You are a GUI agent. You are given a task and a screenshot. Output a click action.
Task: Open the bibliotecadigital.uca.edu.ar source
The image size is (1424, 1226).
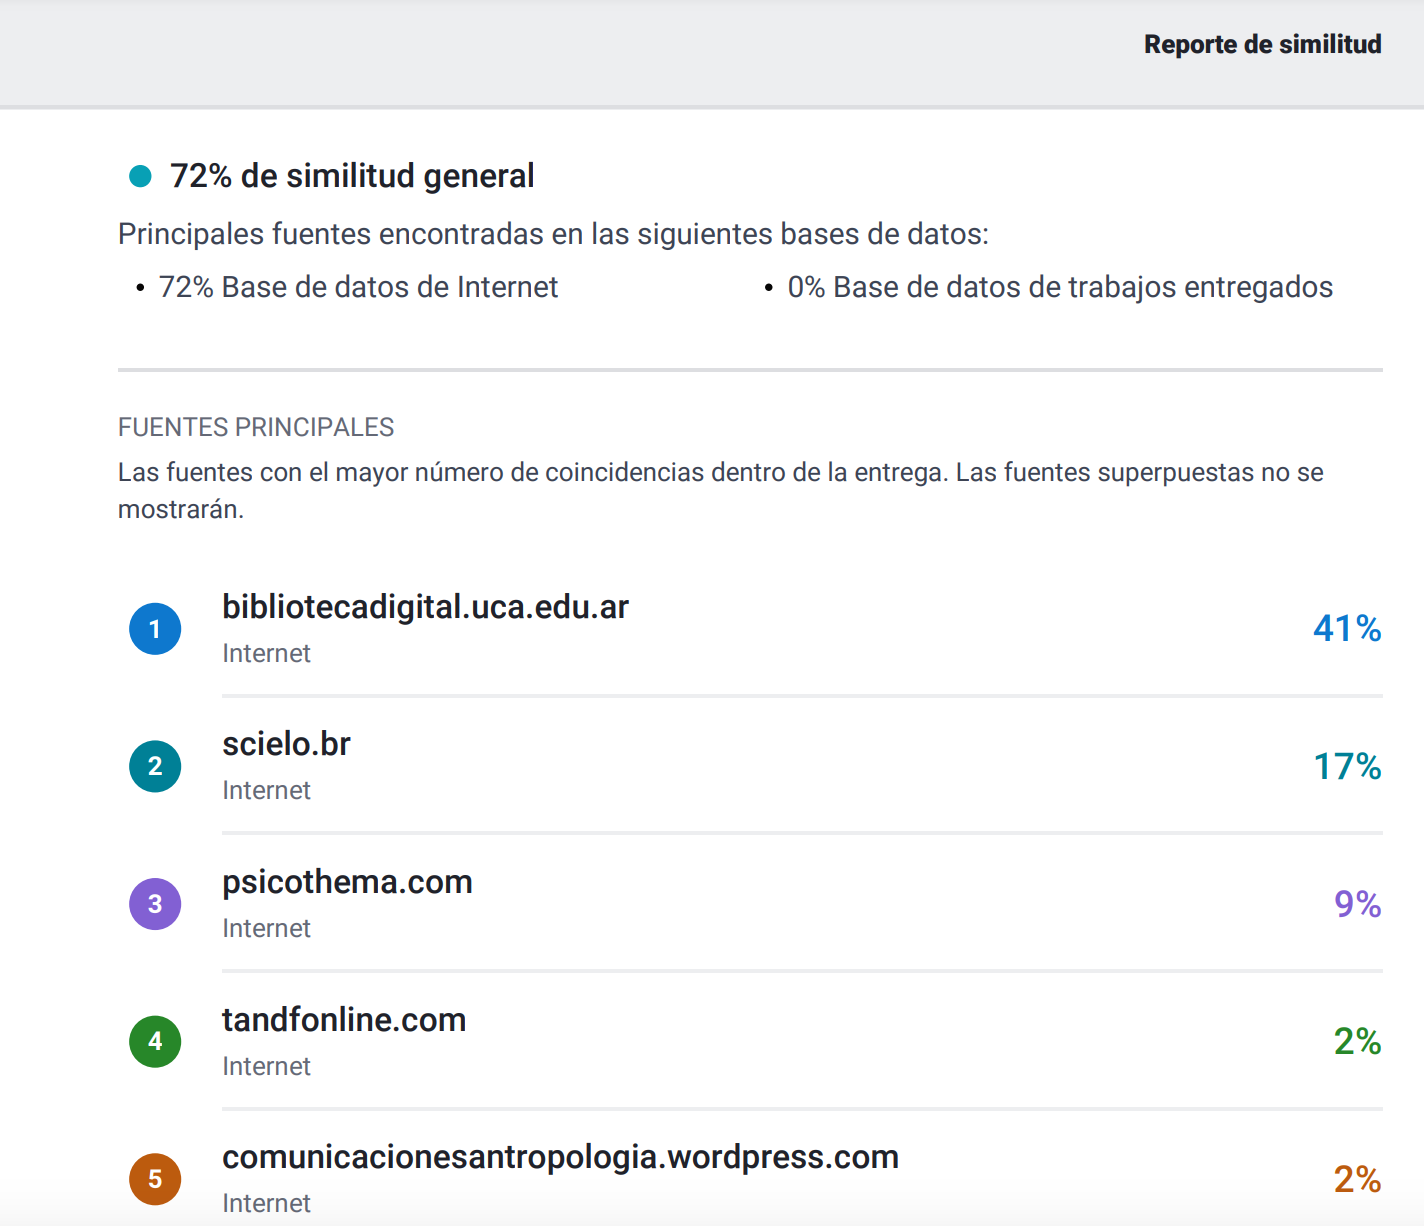[x=425, y=607]
